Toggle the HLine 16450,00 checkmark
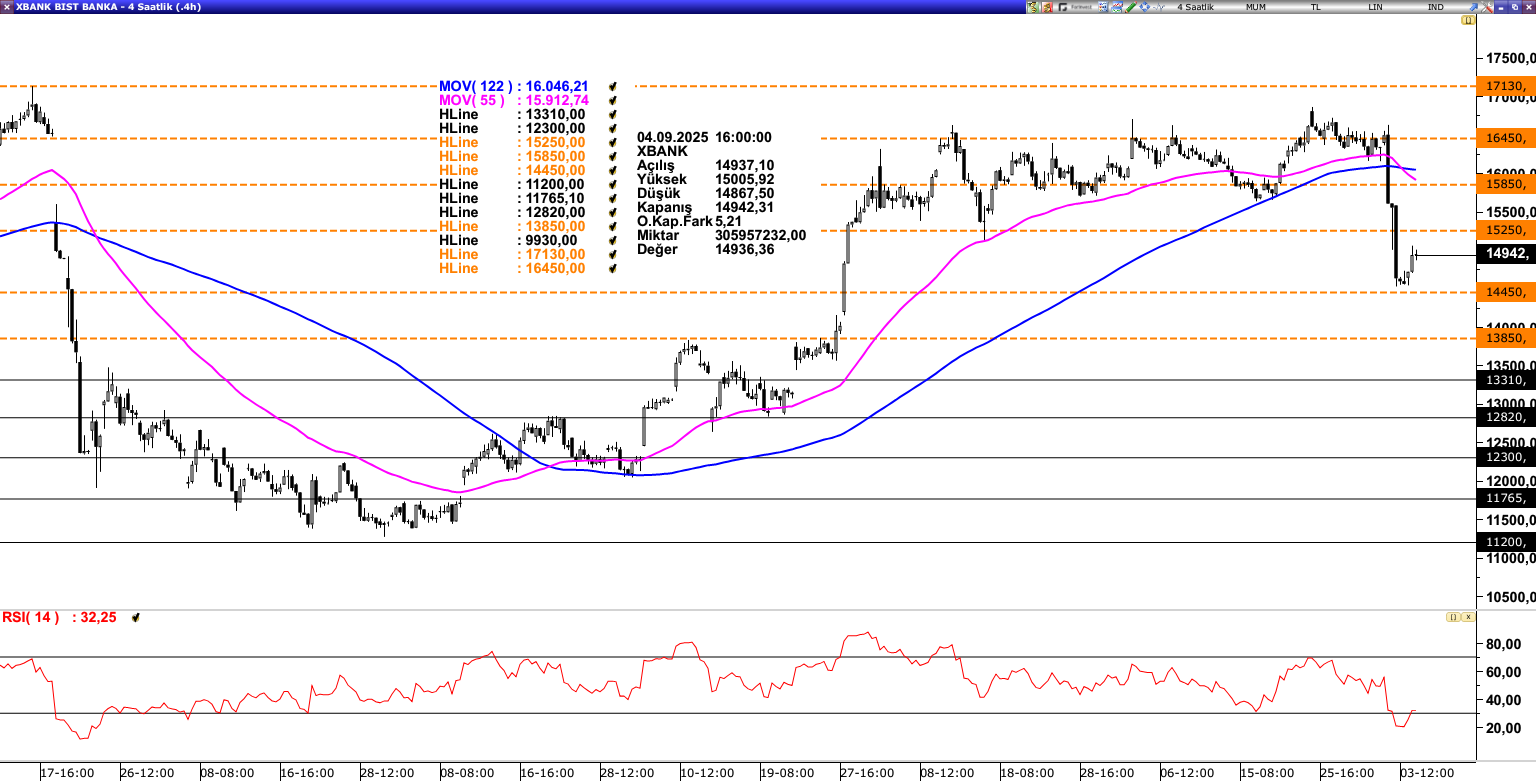1536x781 pixels. [x=613, y=269]
